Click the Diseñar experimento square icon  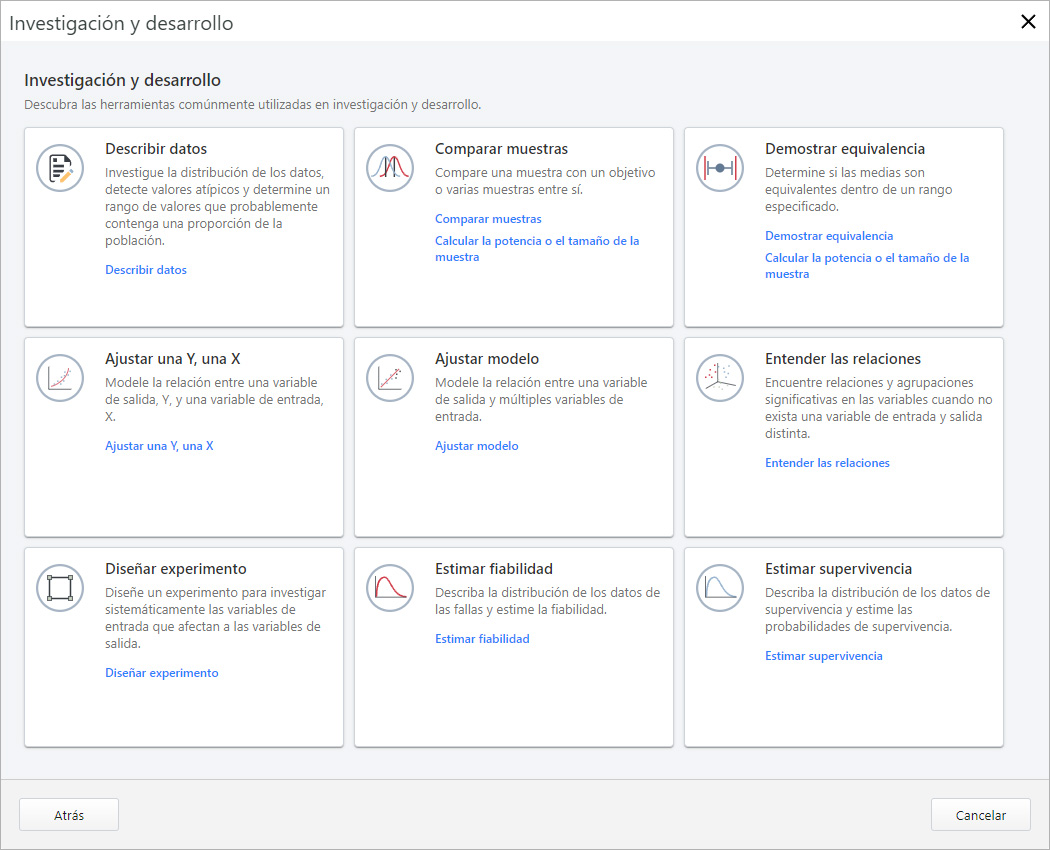[x=61, y=588]
